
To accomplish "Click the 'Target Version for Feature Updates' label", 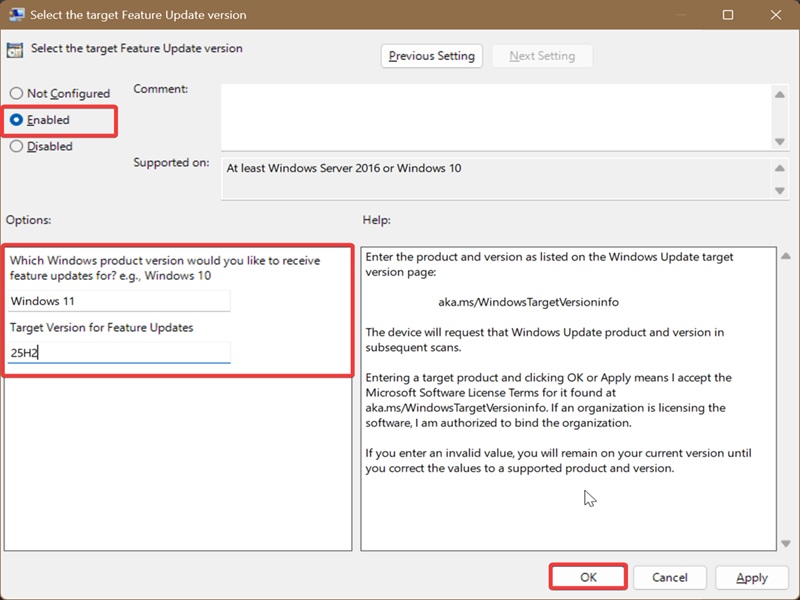I will (x=102, y=328).
